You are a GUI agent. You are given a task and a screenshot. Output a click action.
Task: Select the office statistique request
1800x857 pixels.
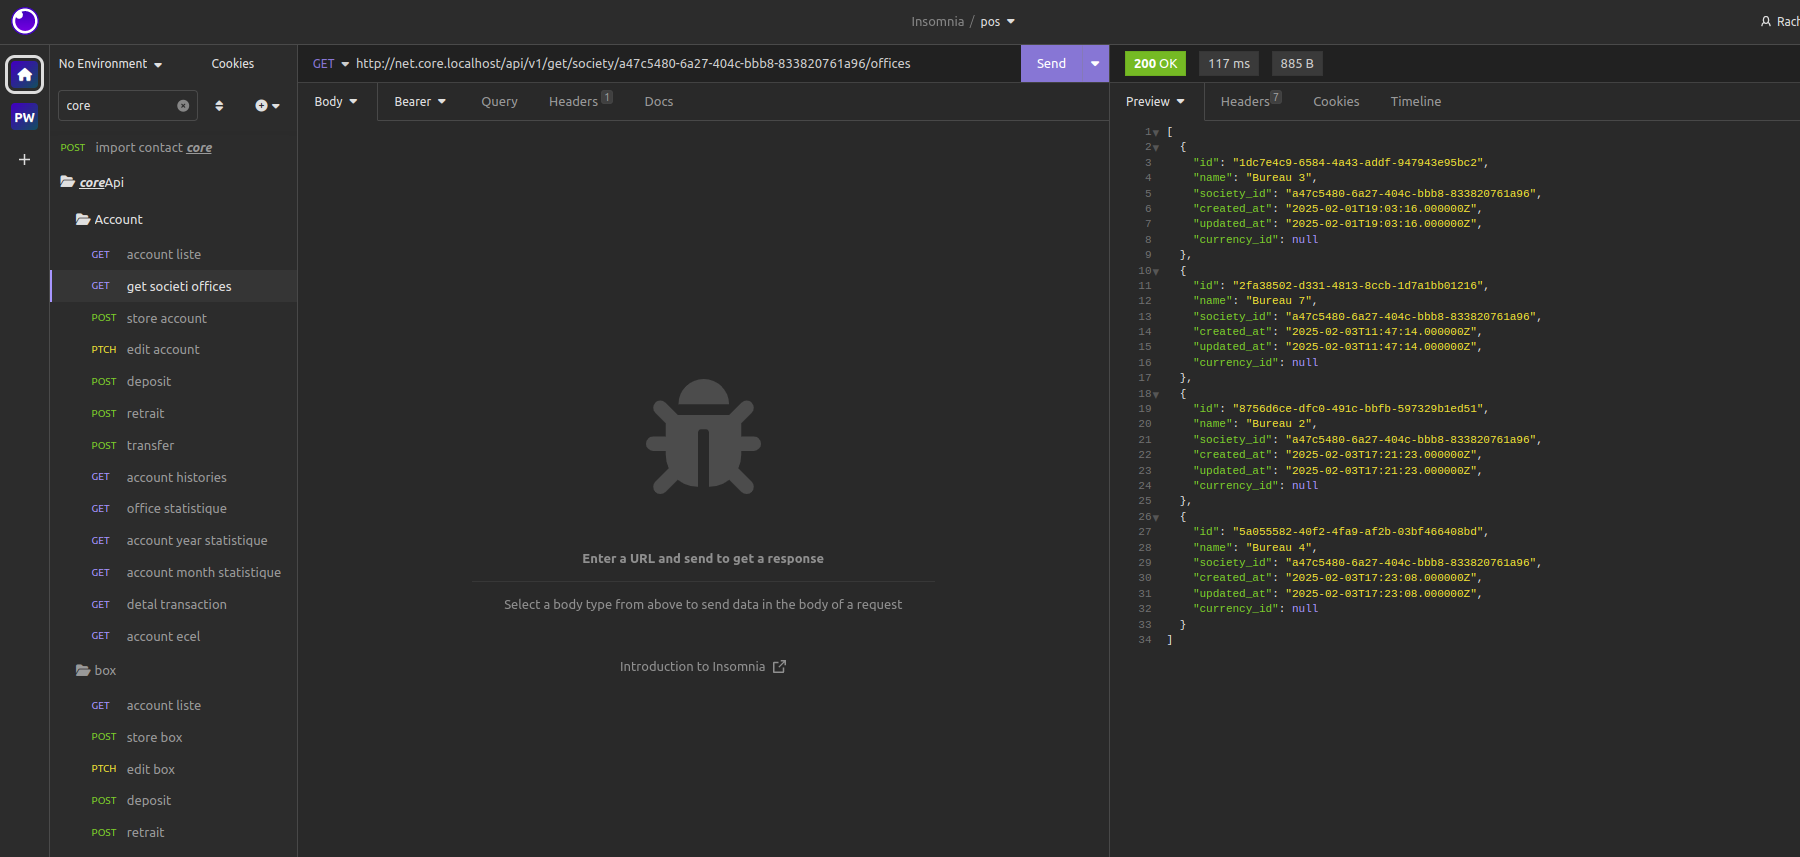coord(174,509)
